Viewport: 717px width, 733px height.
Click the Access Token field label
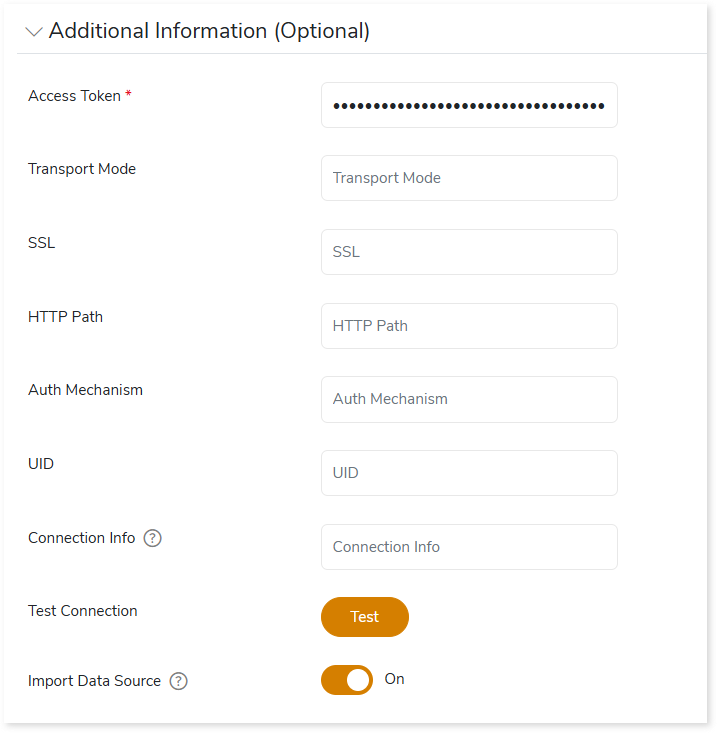(74, 96)
